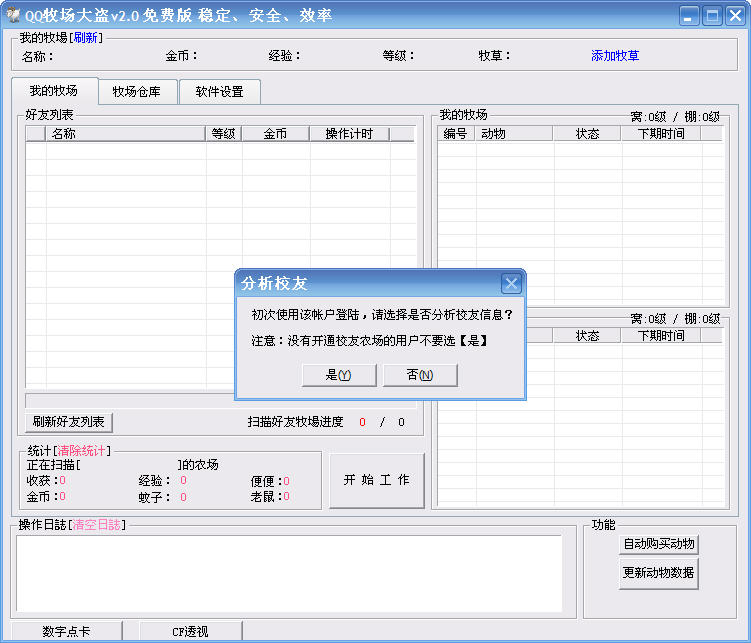Click the 编号 column header
Viewport: 751px width, 643px height.
pyautogui.click(x=455, y=134)
